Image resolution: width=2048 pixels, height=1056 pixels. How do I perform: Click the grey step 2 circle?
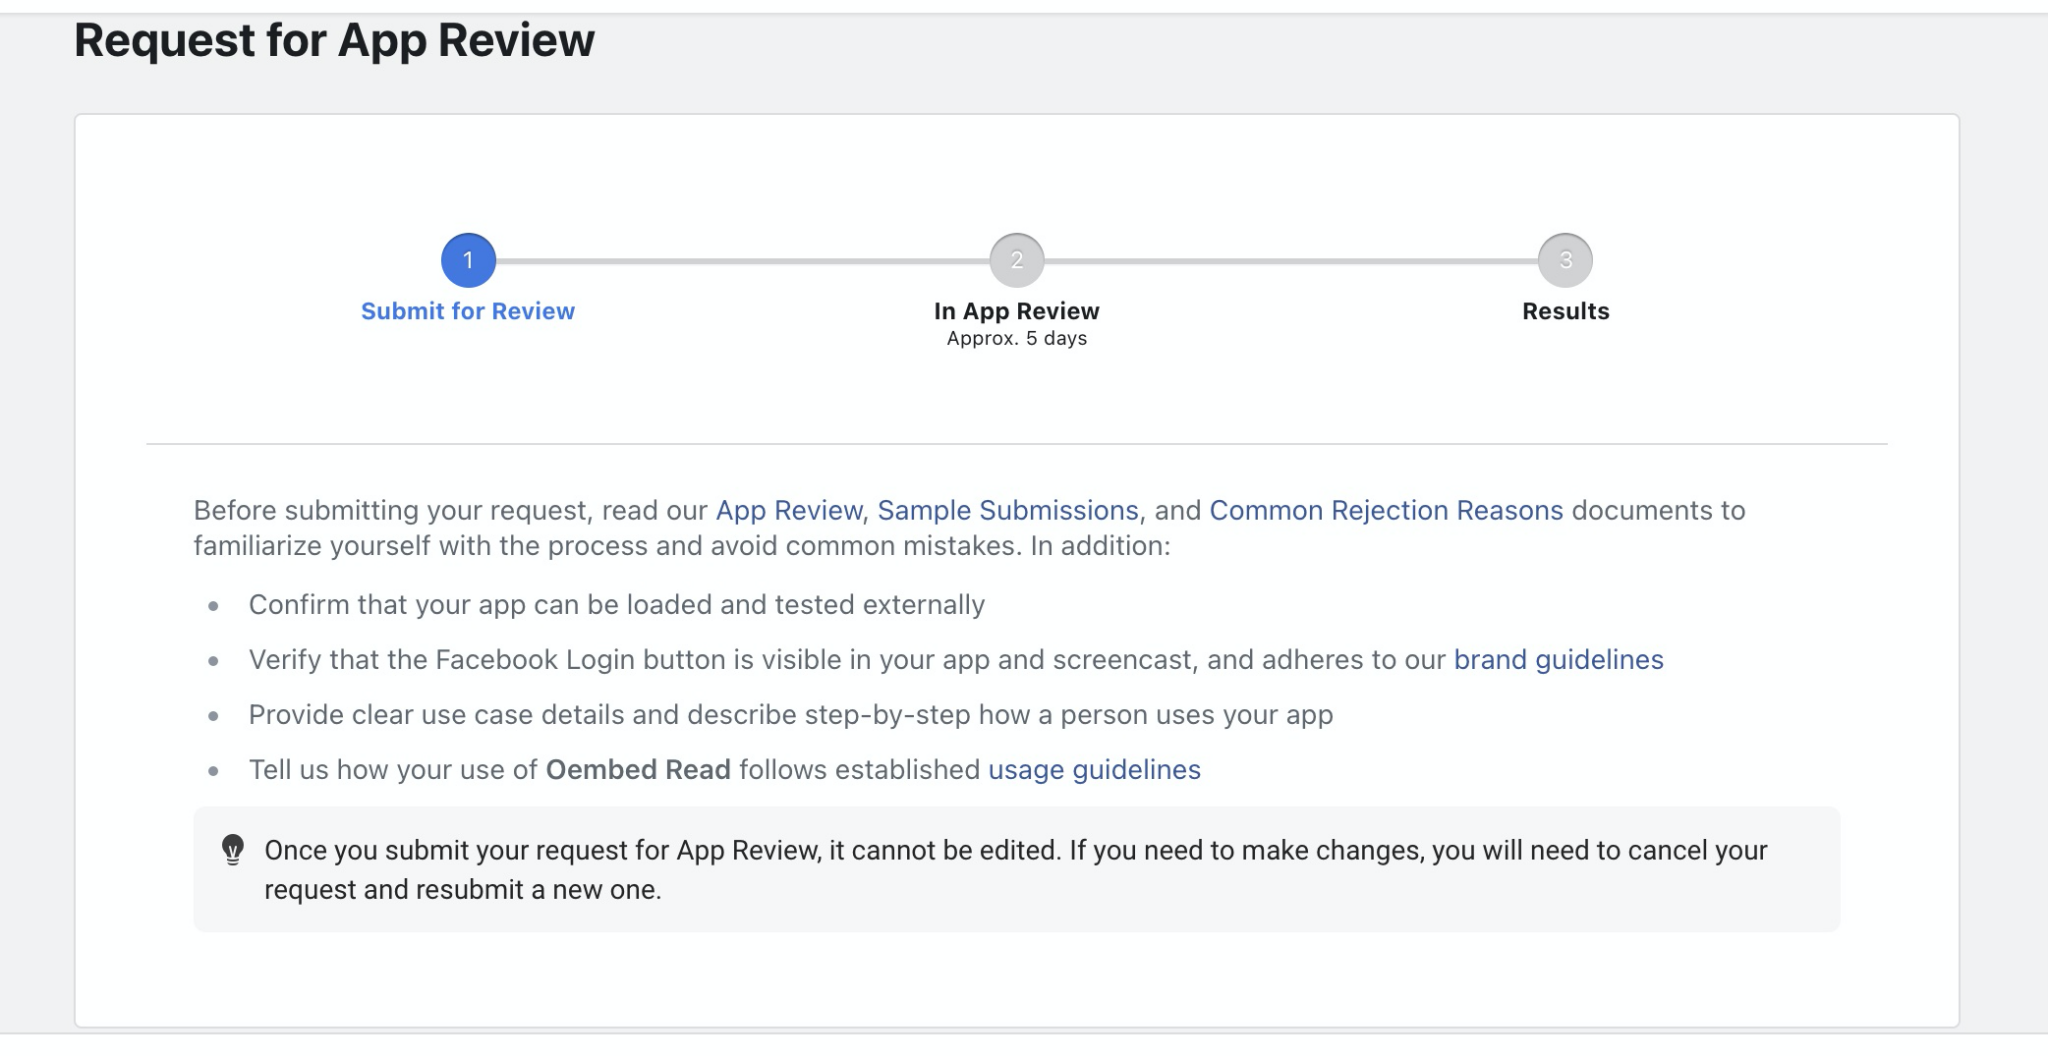tap(1018, 259)
